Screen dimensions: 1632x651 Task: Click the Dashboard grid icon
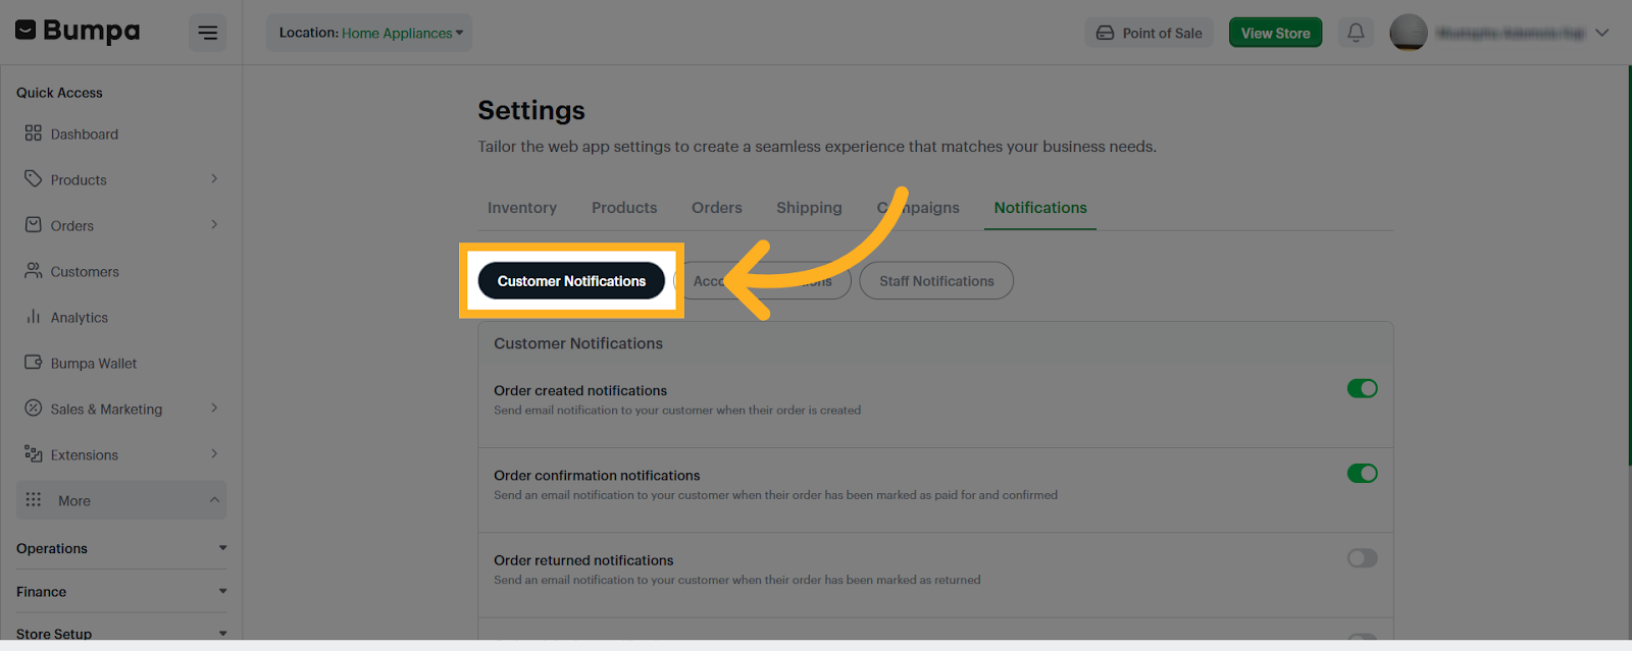tap(33, 133)
